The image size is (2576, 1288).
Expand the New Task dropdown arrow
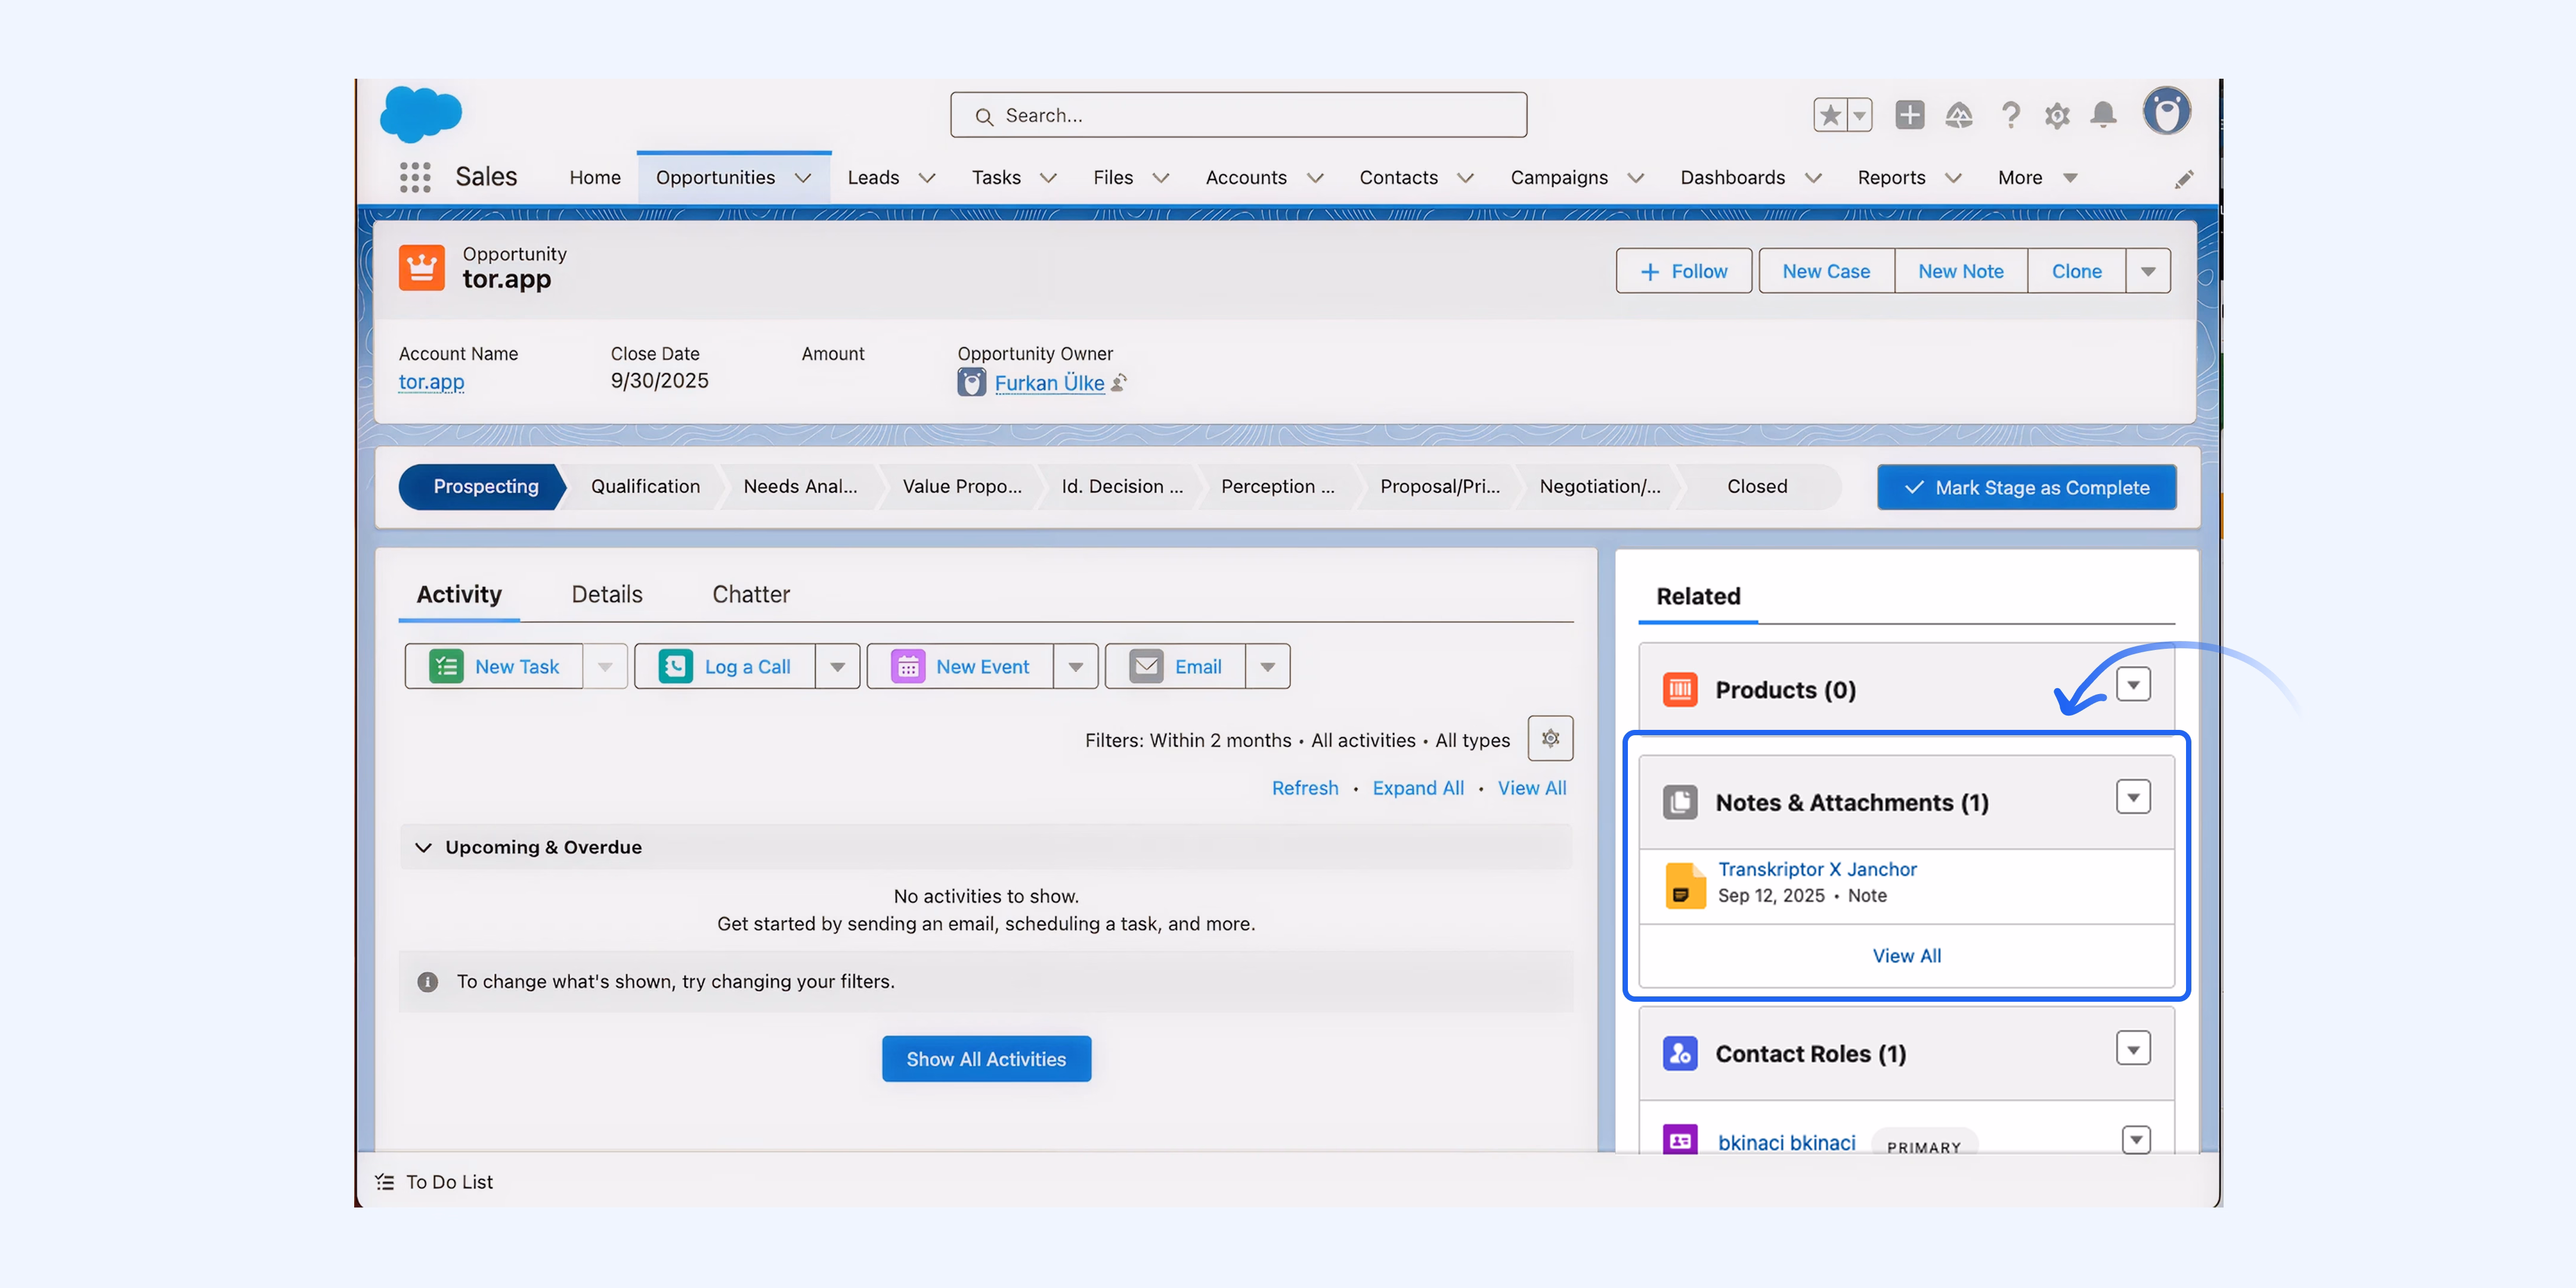click(605, 666)
